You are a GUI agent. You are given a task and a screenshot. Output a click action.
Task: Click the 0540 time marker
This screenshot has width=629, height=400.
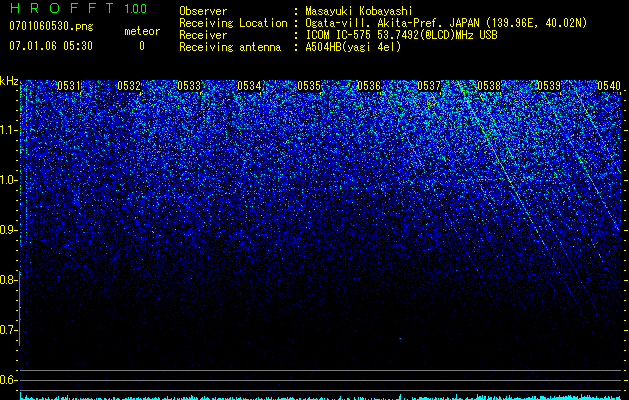click(x=609, y=86)
